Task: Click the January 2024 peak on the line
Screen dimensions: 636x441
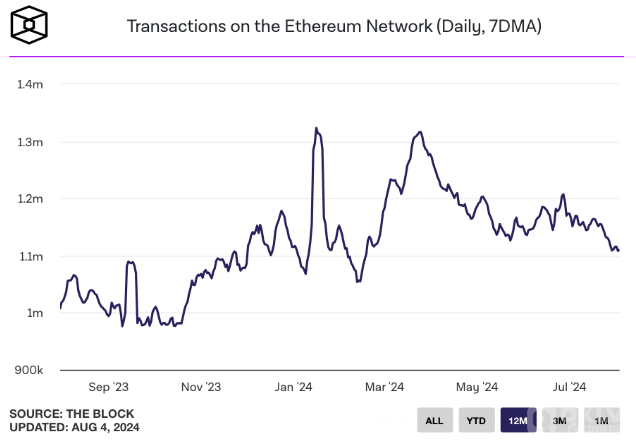Action: [x=316, y=128]
